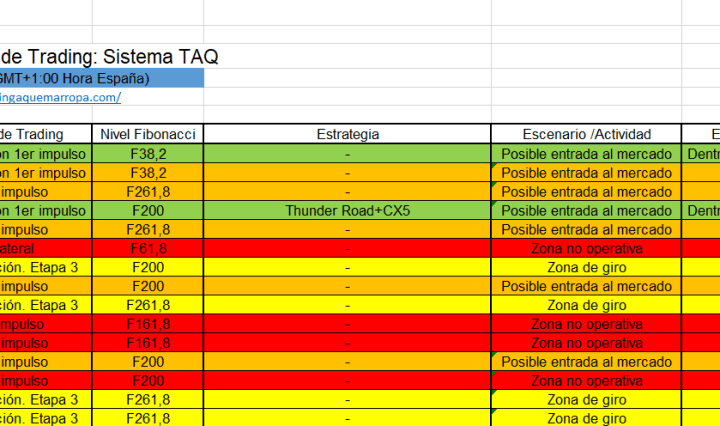Click the green-row 'F200' cell

pyautogui.click(x=148, y=210)
